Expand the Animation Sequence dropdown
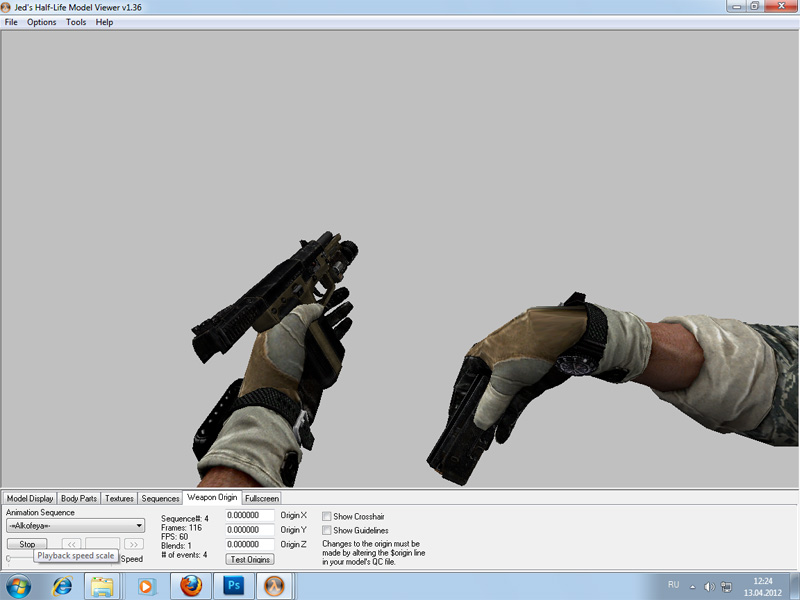 [139, 526]
